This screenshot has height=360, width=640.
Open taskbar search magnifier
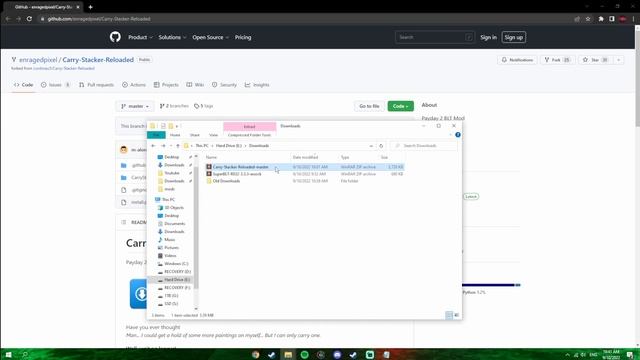pos(25,354)
